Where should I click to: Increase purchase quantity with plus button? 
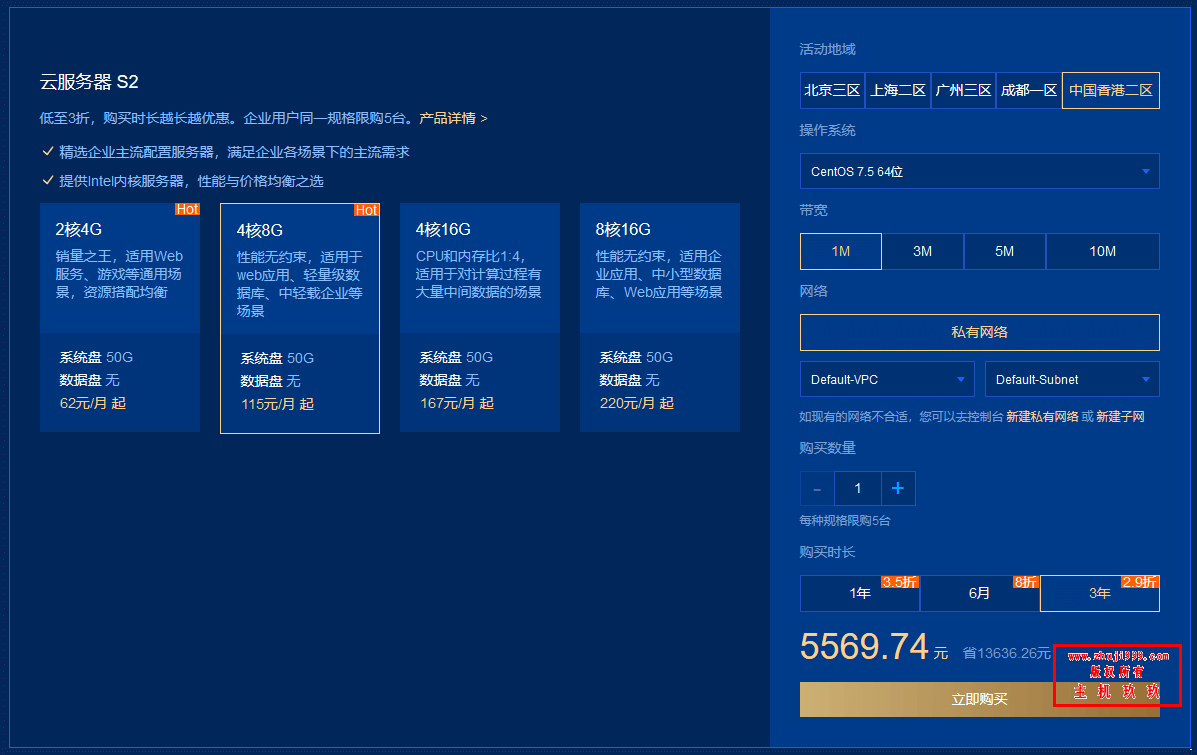click(898, 489)
